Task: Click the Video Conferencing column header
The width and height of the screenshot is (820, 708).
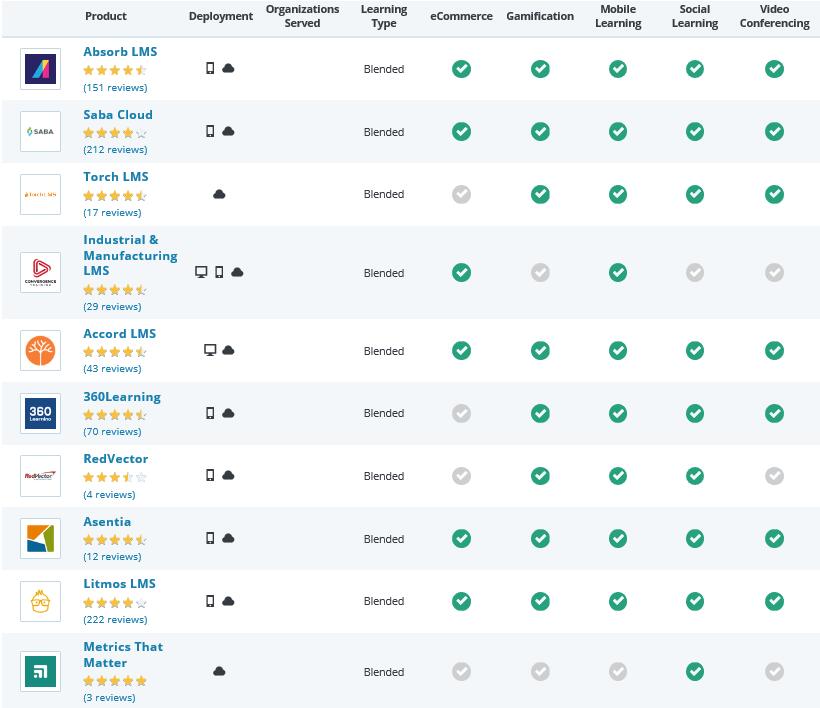Action: point(774,16)
